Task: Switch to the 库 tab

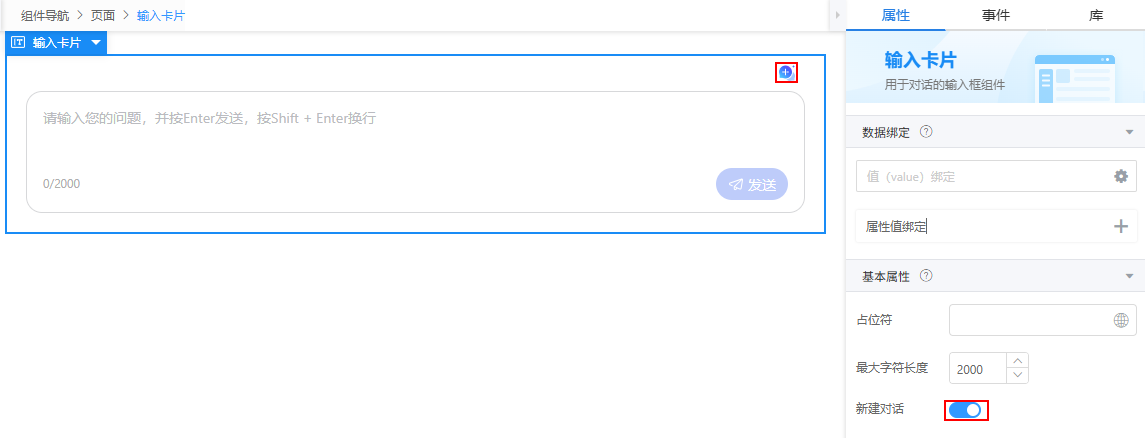Action: [1095, 15]
